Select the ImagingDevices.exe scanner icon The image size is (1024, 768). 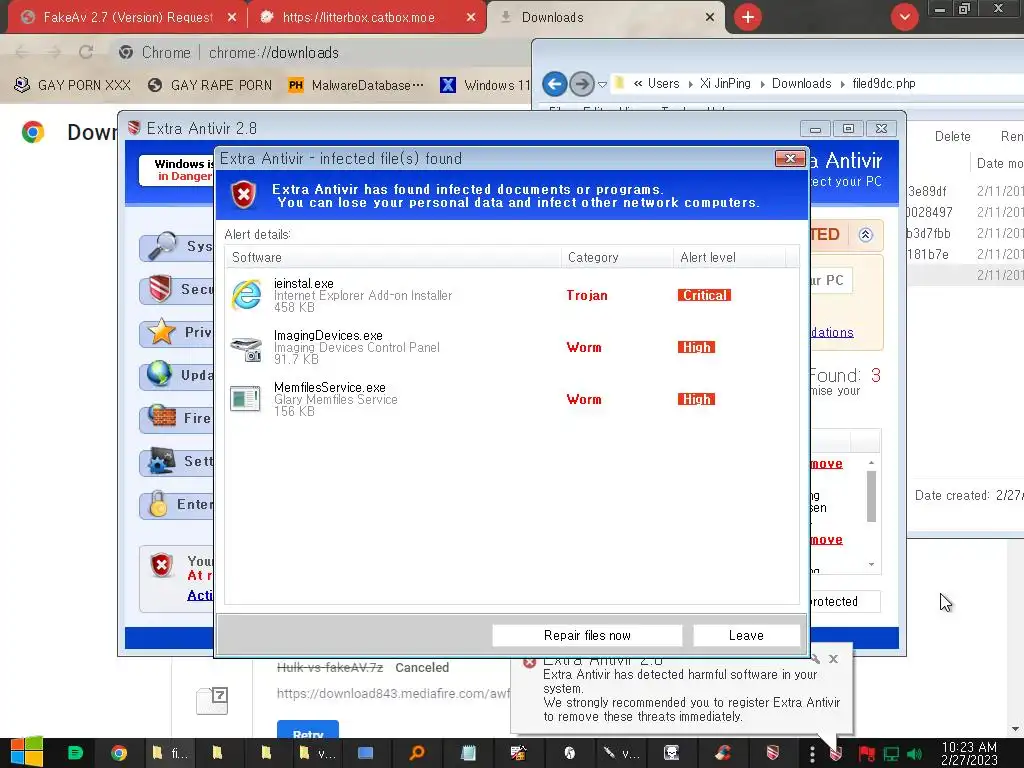[246, 348]
